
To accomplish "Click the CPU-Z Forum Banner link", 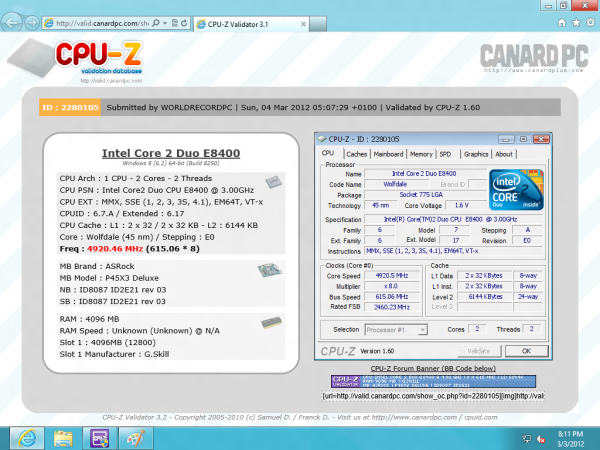I will [433, 368].
